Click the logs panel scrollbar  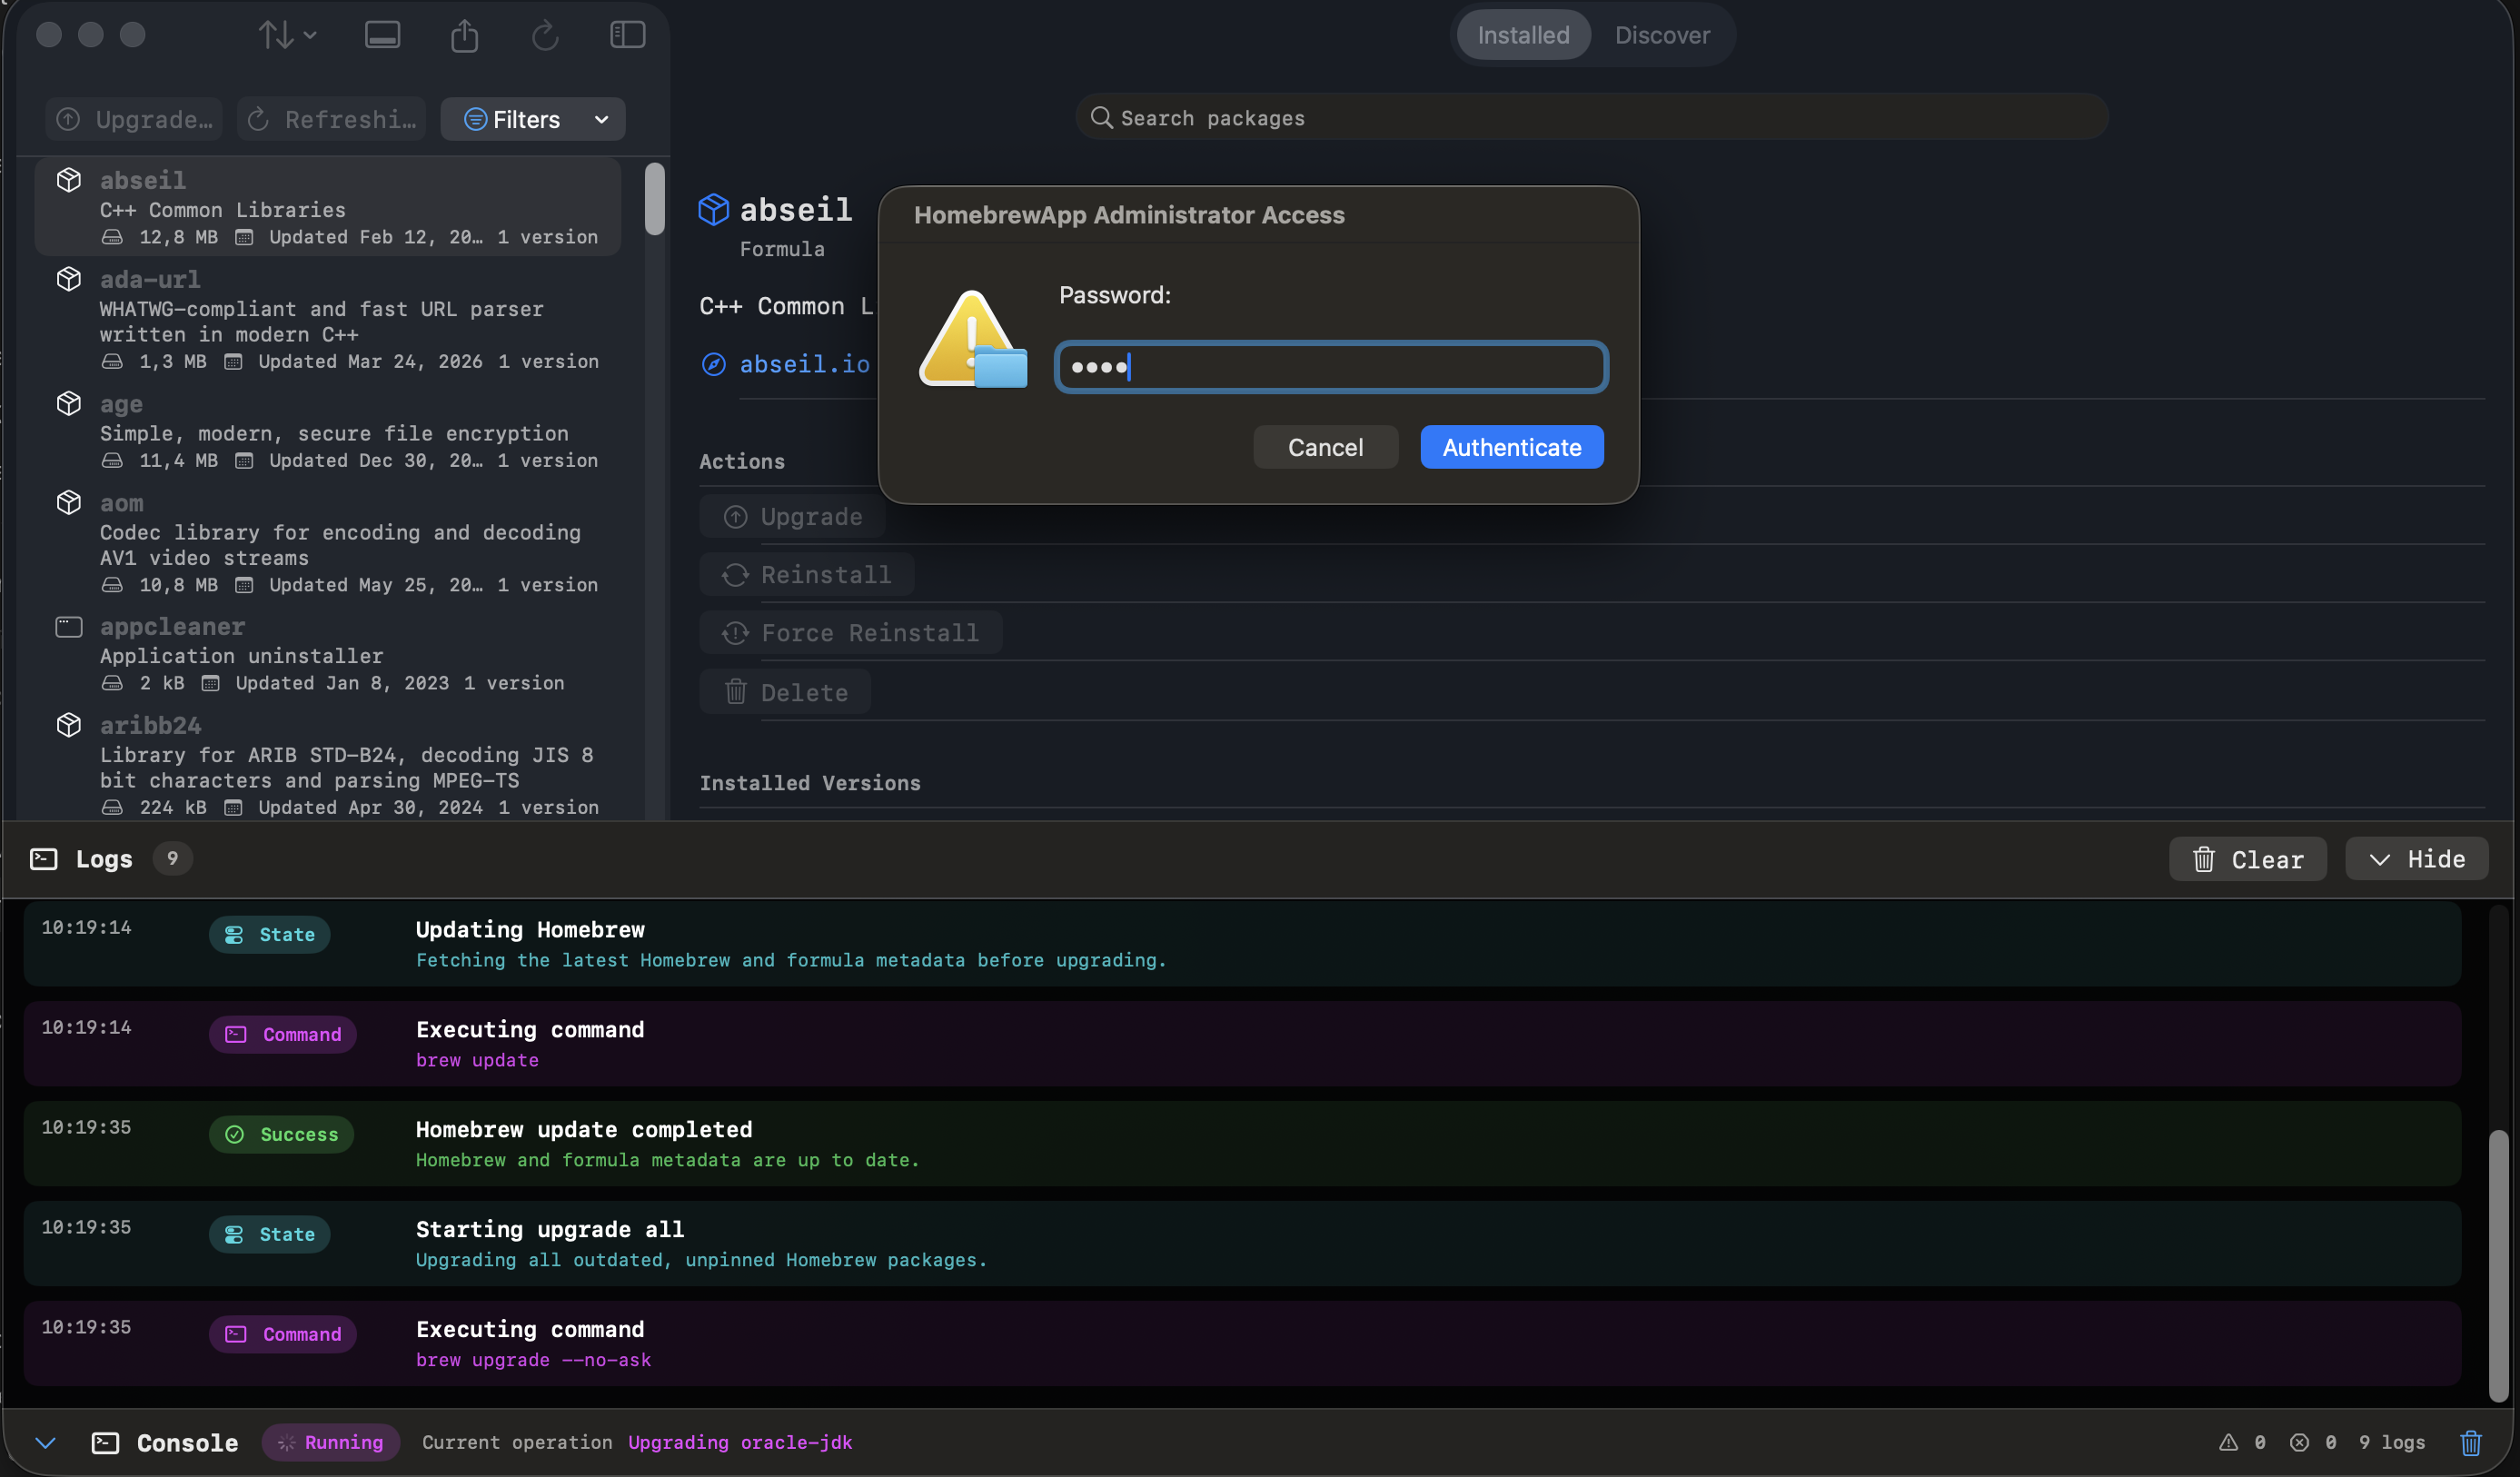coord(2498,1265)
